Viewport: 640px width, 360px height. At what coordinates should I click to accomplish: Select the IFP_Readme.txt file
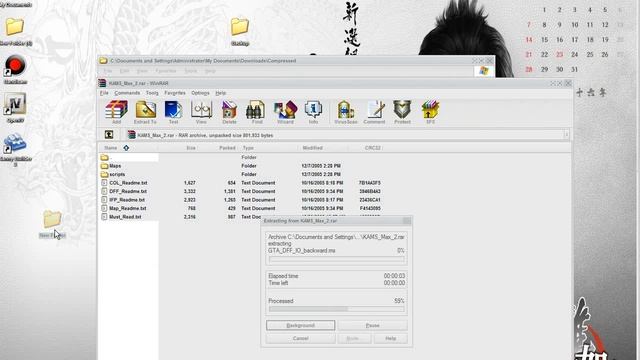coord(127,200)
